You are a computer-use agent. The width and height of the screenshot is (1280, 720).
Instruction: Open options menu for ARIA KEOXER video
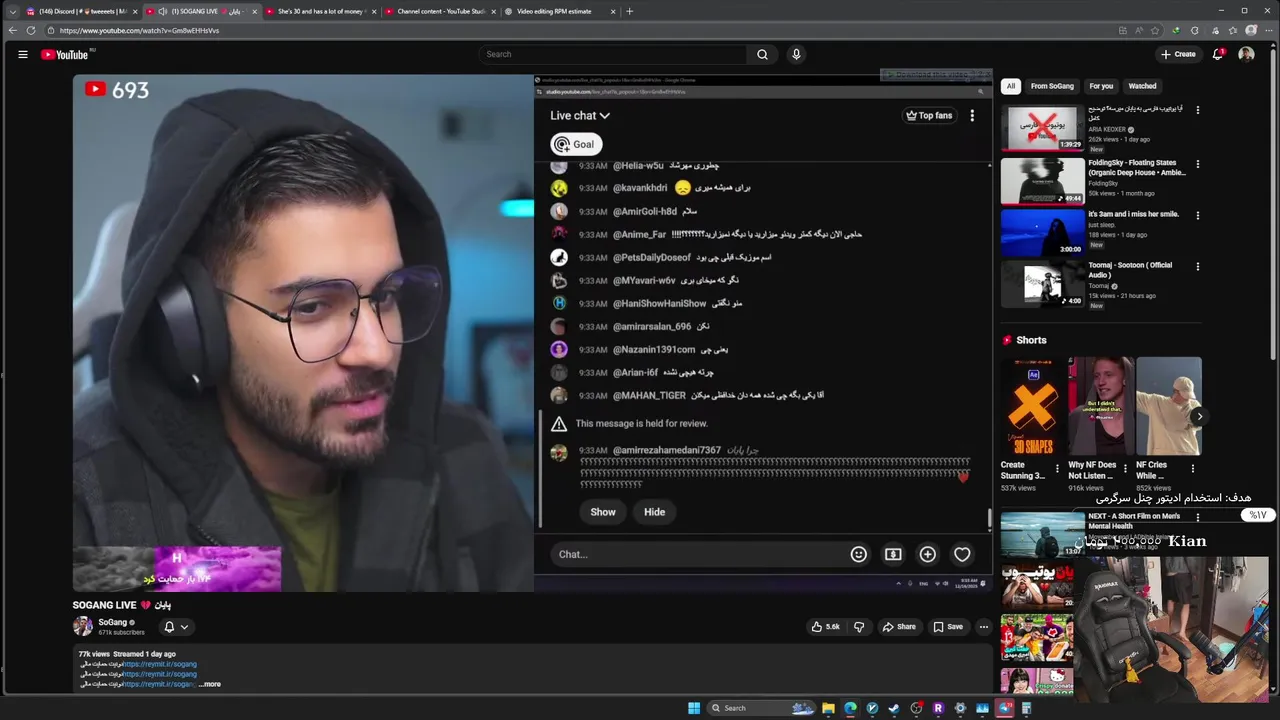pyautogui.click(x=1197, y=110)
